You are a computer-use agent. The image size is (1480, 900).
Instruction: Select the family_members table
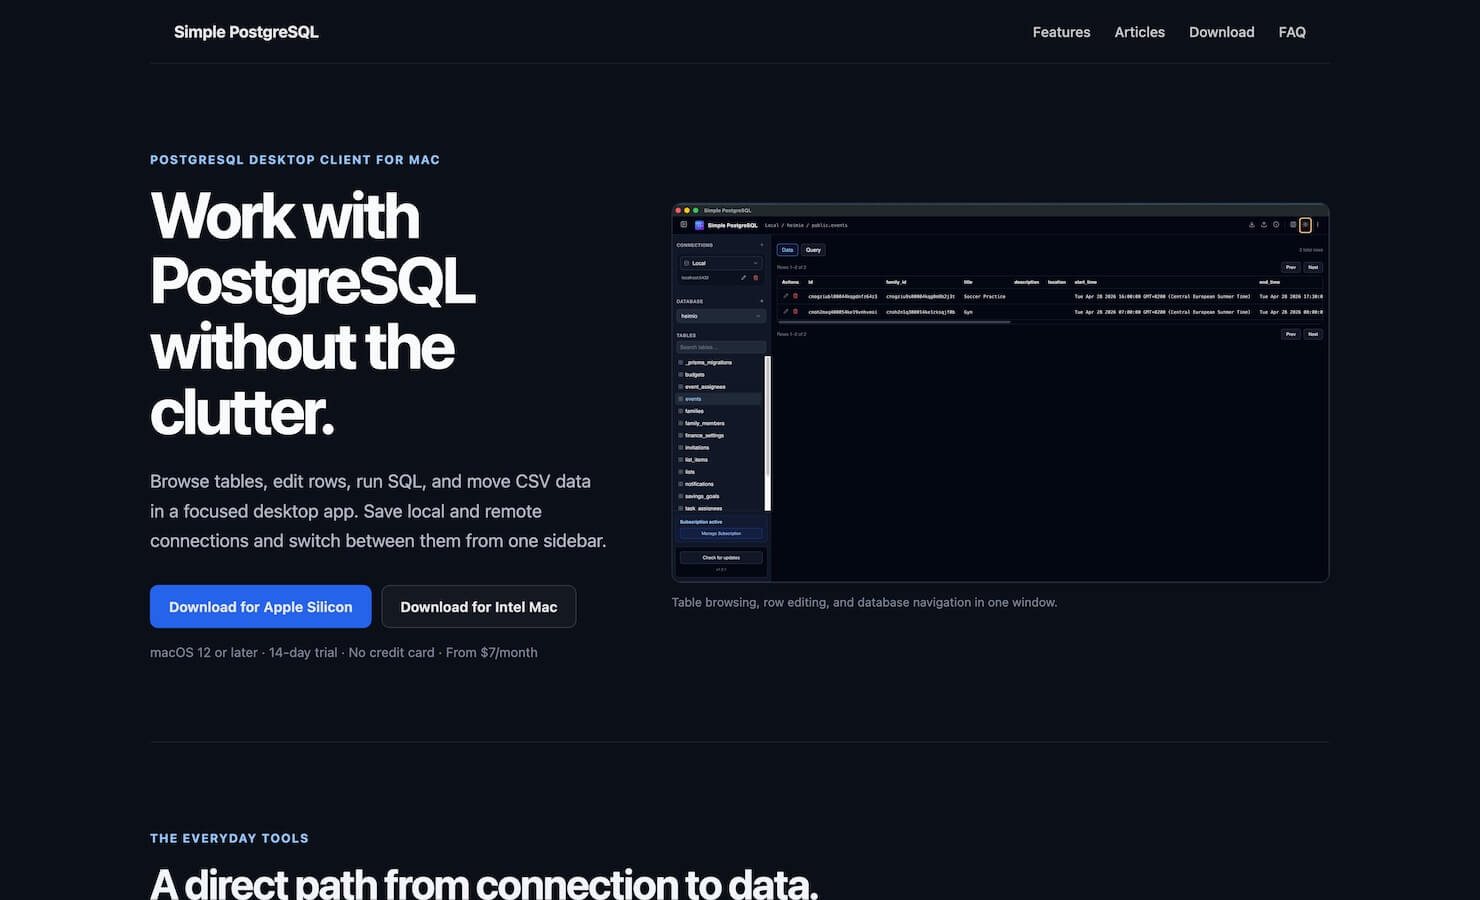coord(719,423)
